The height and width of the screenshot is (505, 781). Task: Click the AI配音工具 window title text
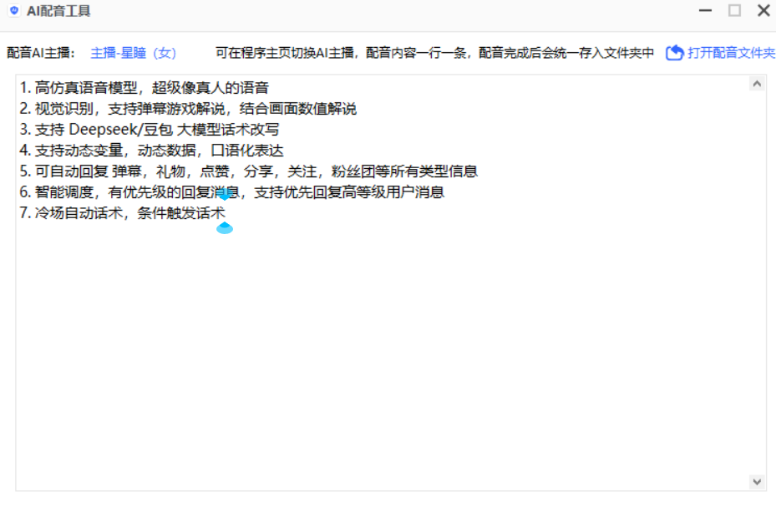(58, 11)
